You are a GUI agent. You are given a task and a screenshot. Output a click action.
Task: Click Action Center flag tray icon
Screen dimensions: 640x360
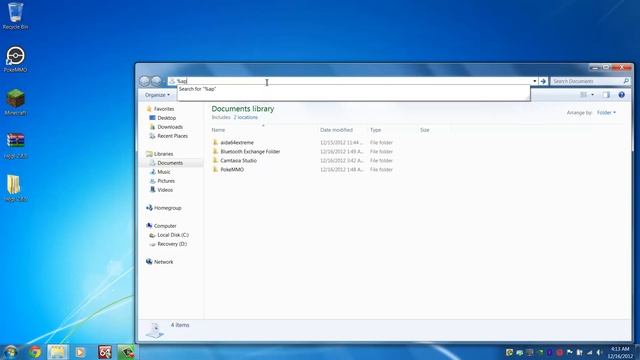(x=570, y=352)
